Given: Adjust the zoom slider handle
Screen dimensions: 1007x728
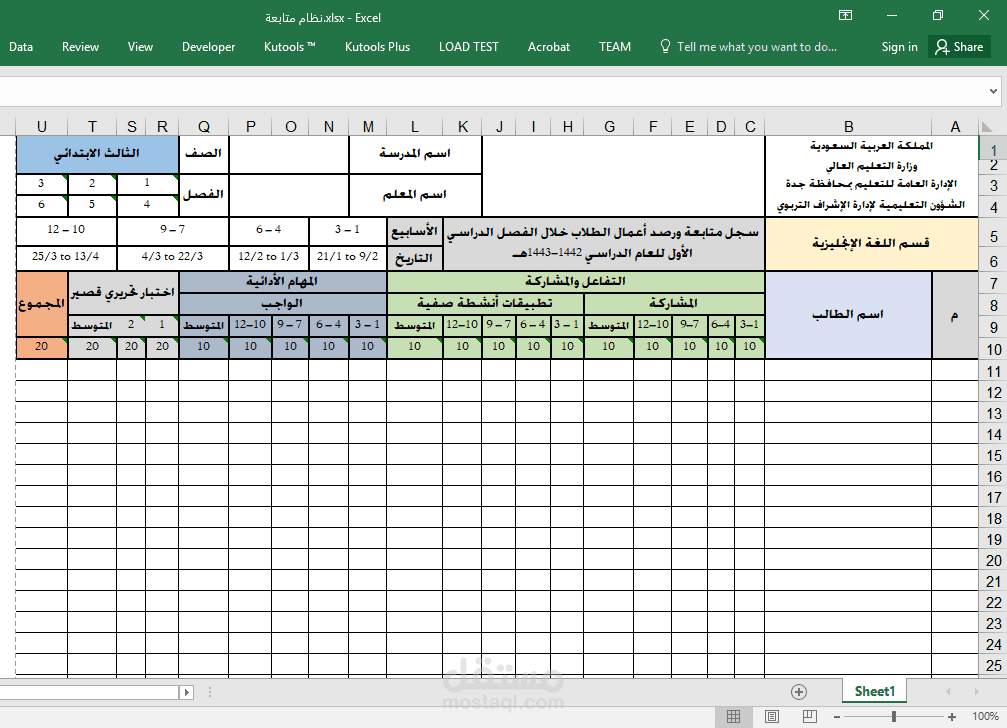Looking at the screenshot, I should 894,716.
